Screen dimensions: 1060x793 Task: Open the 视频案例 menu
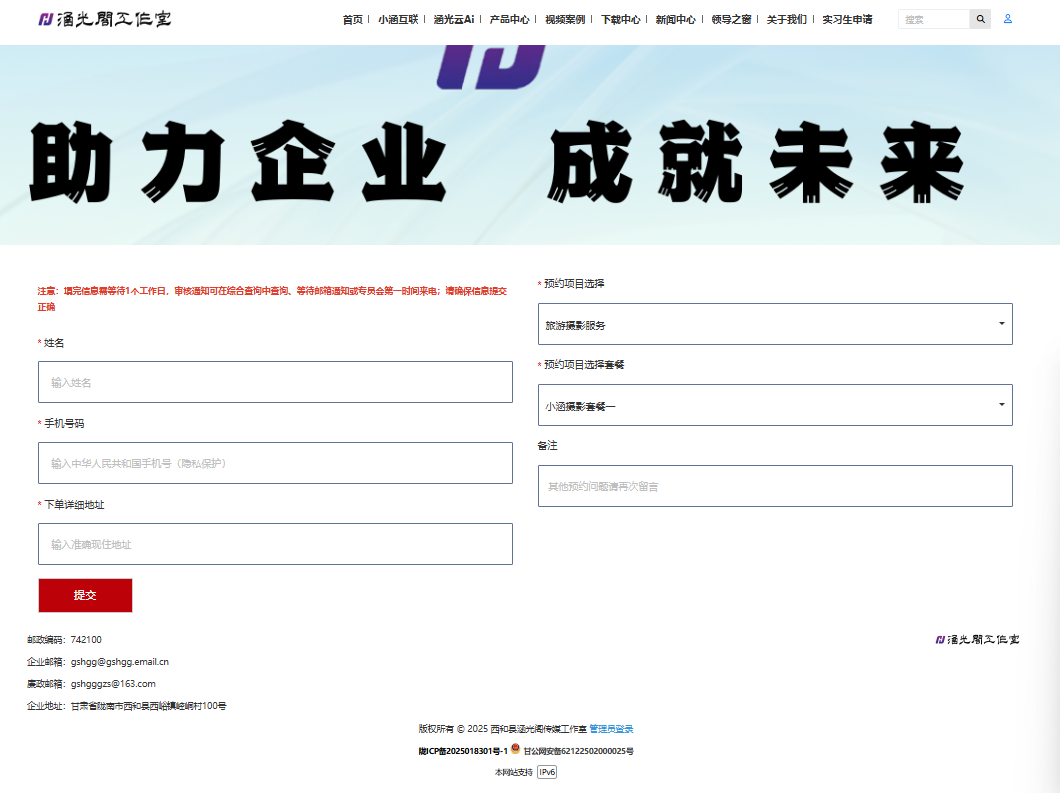[x=567, y=18]
